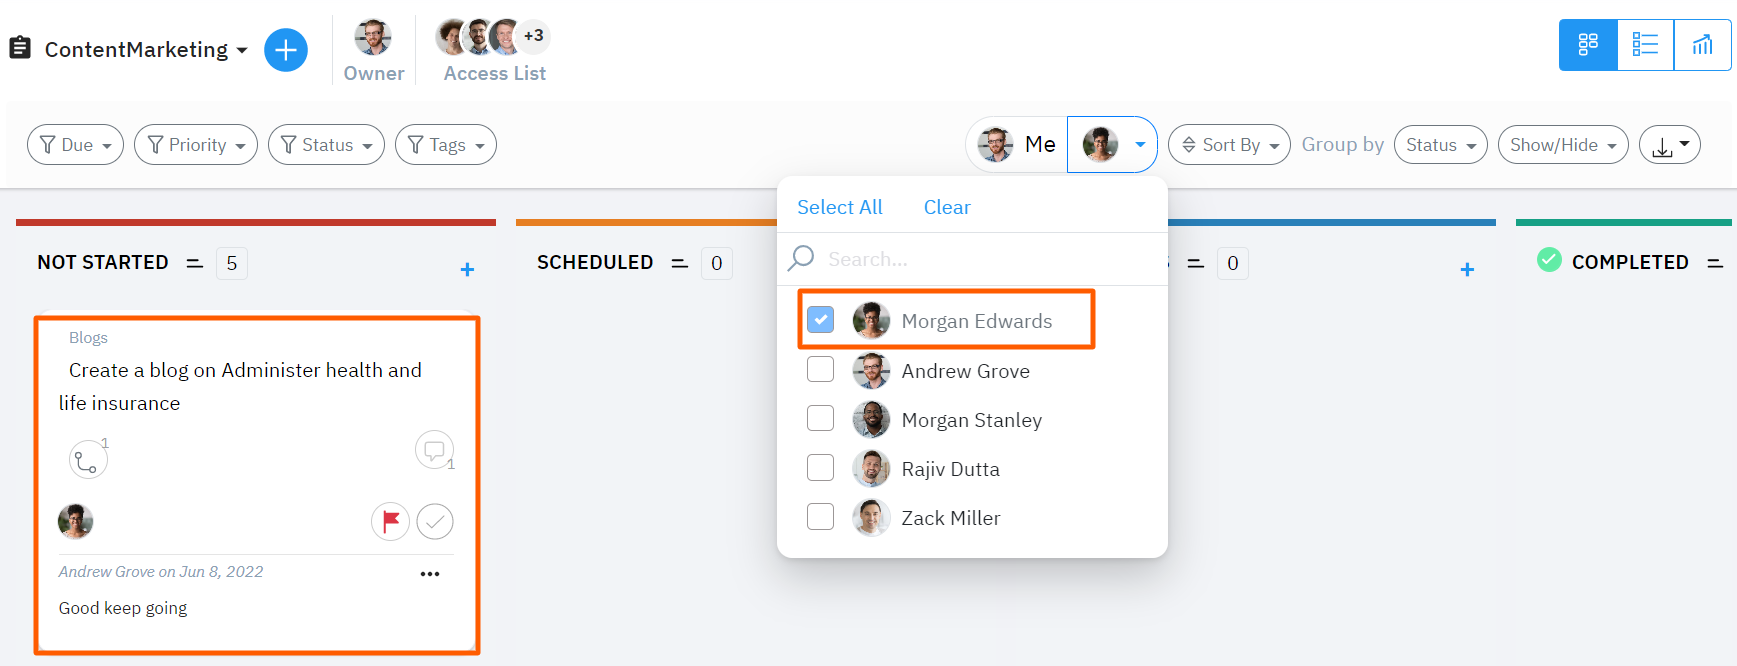Select the board view icon

coord(1588,44)
